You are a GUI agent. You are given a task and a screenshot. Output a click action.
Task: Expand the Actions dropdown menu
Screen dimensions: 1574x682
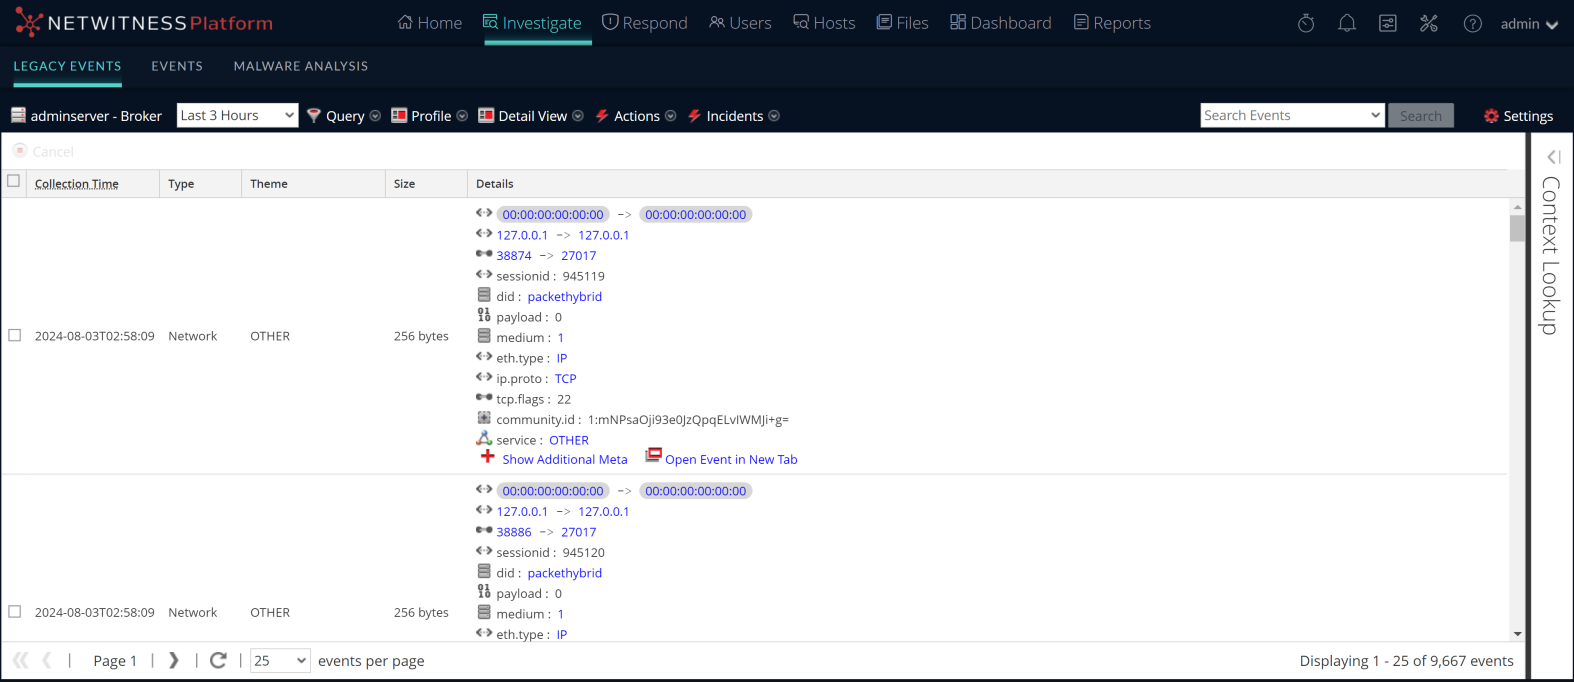(x=670, y=116)
